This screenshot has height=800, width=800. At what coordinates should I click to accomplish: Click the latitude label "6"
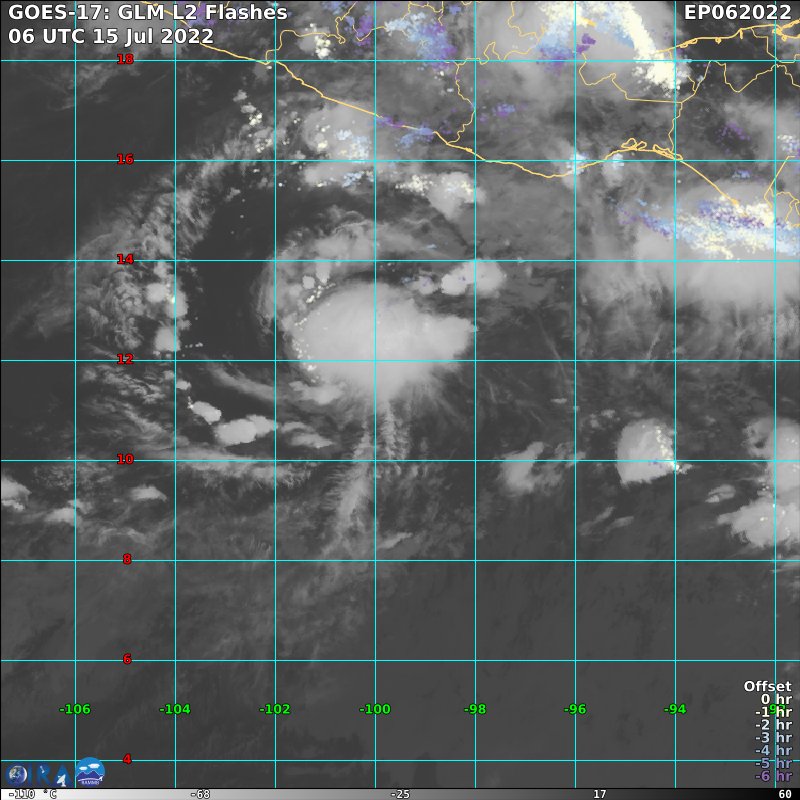coord(127,659)
